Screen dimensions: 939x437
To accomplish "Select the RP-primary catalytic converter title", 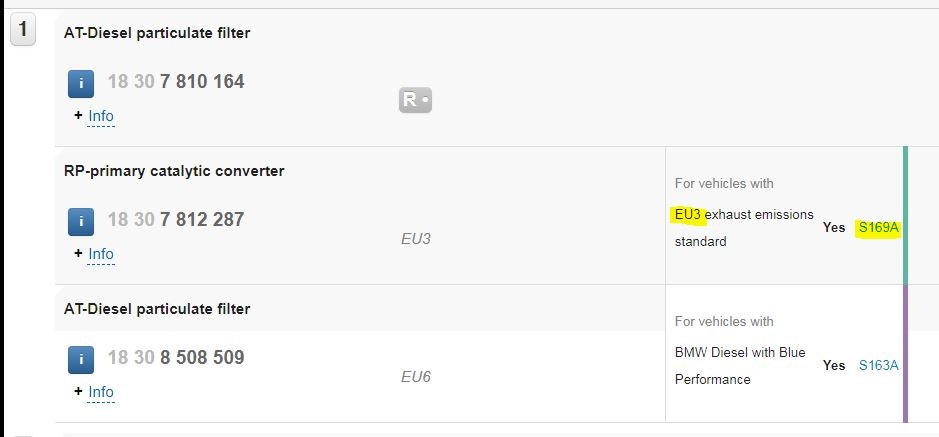I will pyautogui.click(x=174, y=171).
